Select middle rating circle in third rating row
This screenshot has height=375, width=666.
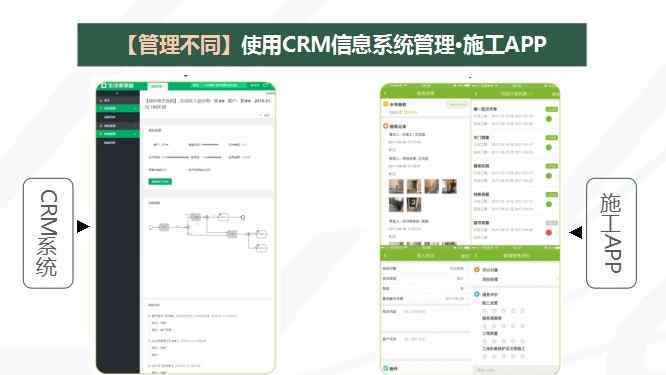pyautogui.click(x=504, y=341)
